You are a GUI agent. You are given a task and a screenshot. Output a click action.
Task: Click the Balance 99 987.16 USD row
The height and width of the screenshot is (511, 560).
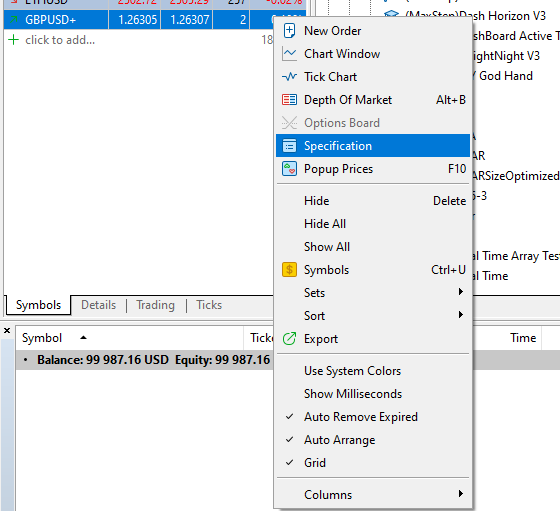click(x=145, y=360)
